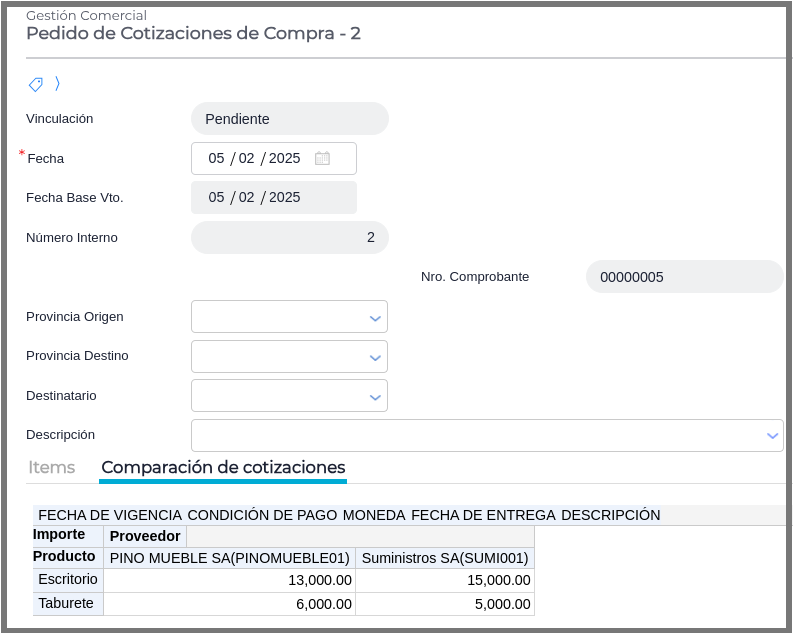The image size is (793, 633).
Task: Click the Fecha Base Vto. field
Action: tap(273, 197)
